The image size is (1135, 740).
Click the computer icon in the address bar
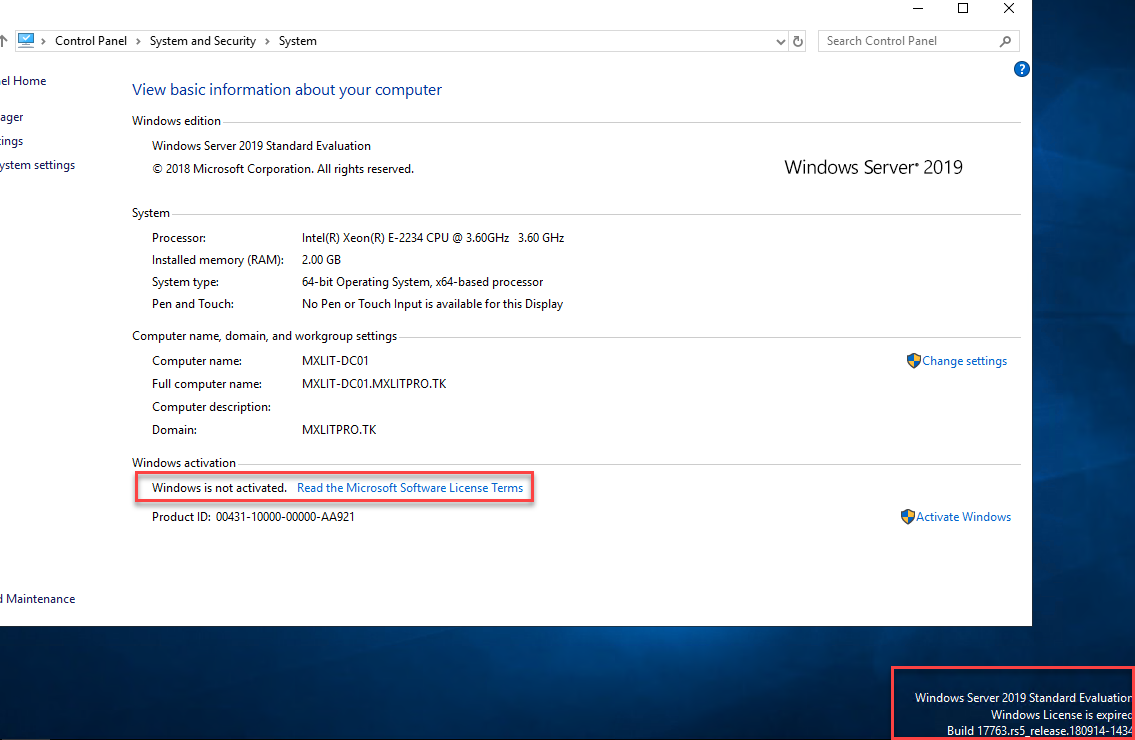(26, 41)
